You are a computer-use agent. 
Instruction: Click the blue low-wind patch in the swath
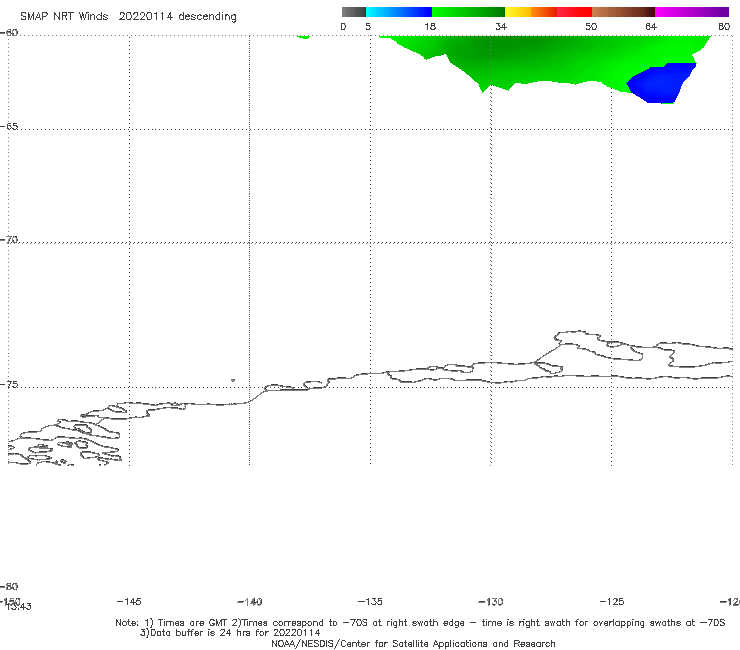[x=661, y=83]
